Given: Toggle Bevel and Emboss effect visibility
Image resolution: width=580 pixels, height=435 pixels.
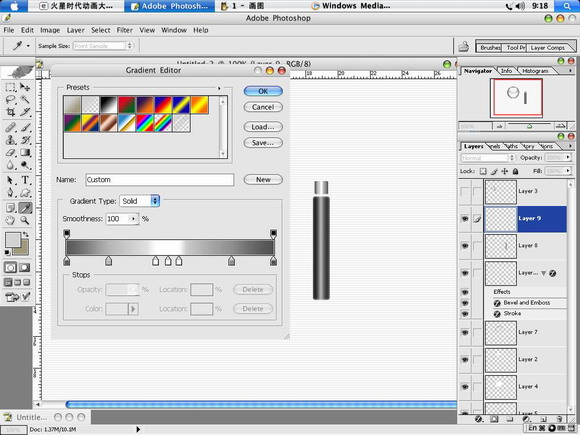Looking at the screenshot, I should [x=465, y=303].
